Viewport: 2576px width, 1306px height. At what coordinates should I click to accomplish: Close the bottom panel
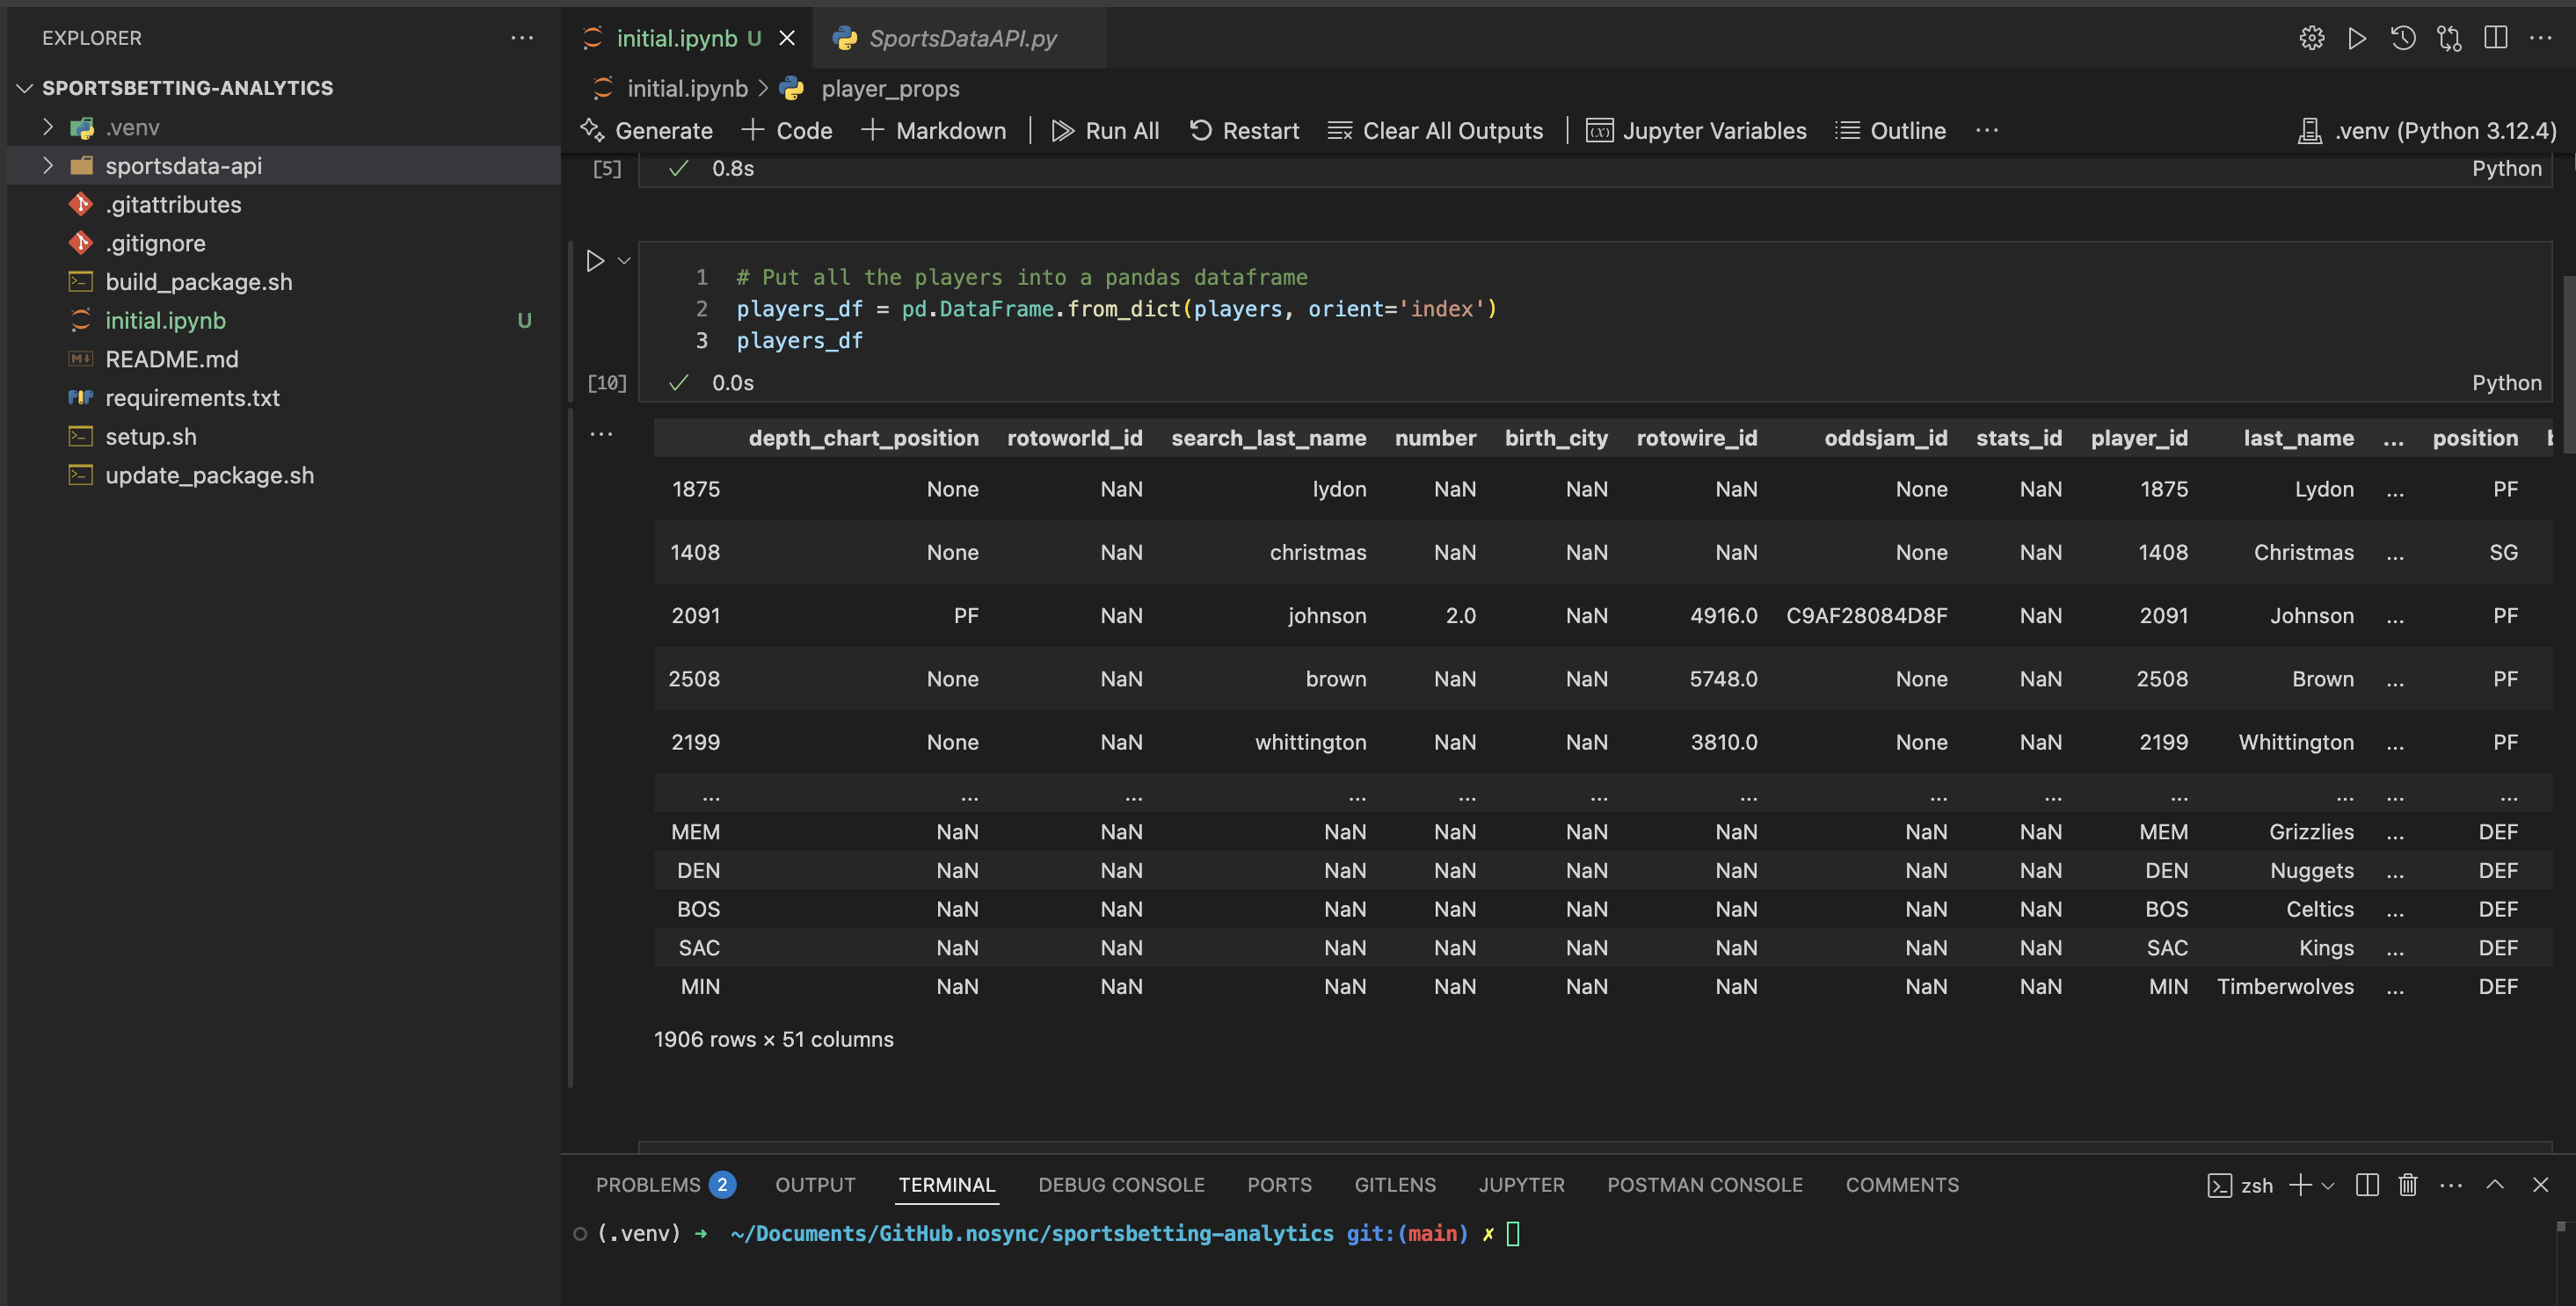coord(2540,1185)
